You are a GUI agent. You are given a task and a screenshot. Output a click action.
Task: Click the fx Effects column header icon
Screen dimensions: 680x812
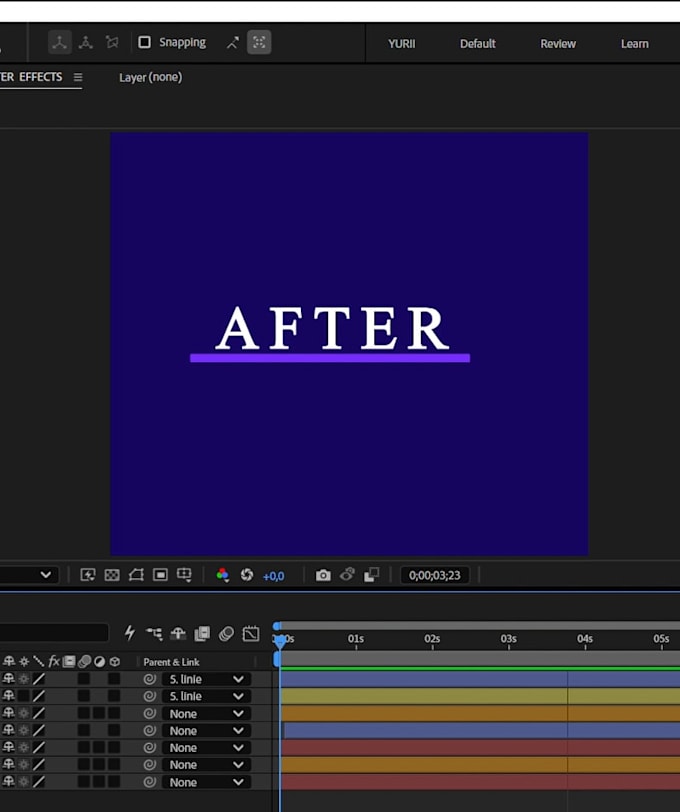click(x=54, y=661)
